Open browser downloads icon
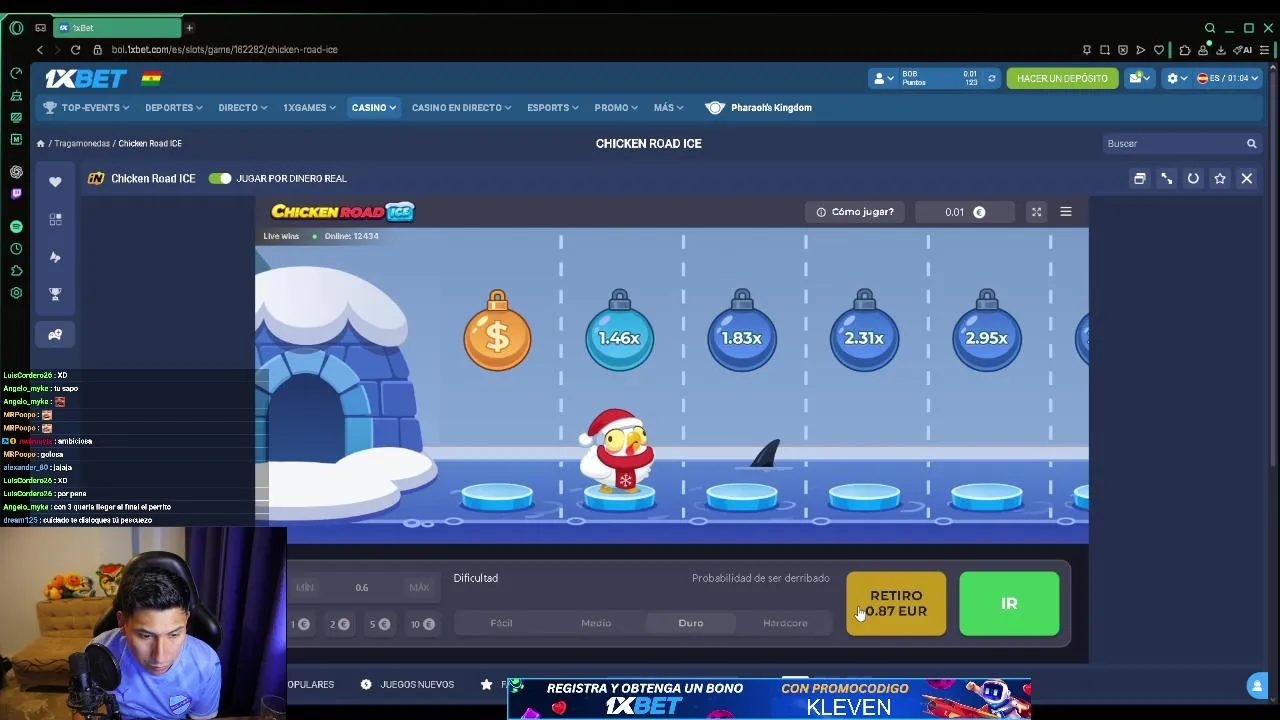Image resolution: width=1280 pixels, height=720 pixels. pyautogui.click(x=1221, y=50)
